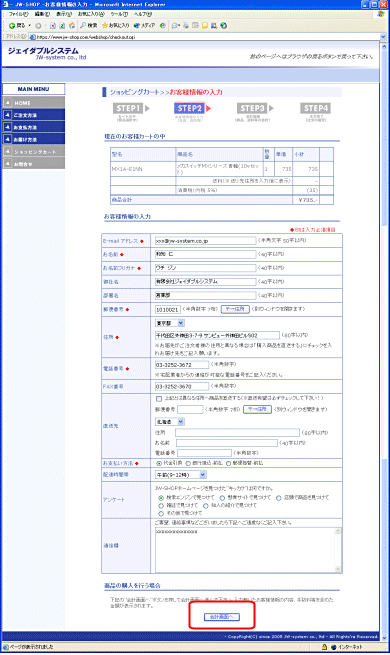Click the インターネット zone indicator in status bar
This screenshot has height=655, width=390.
pyautogui.click(x=347, y=647)
